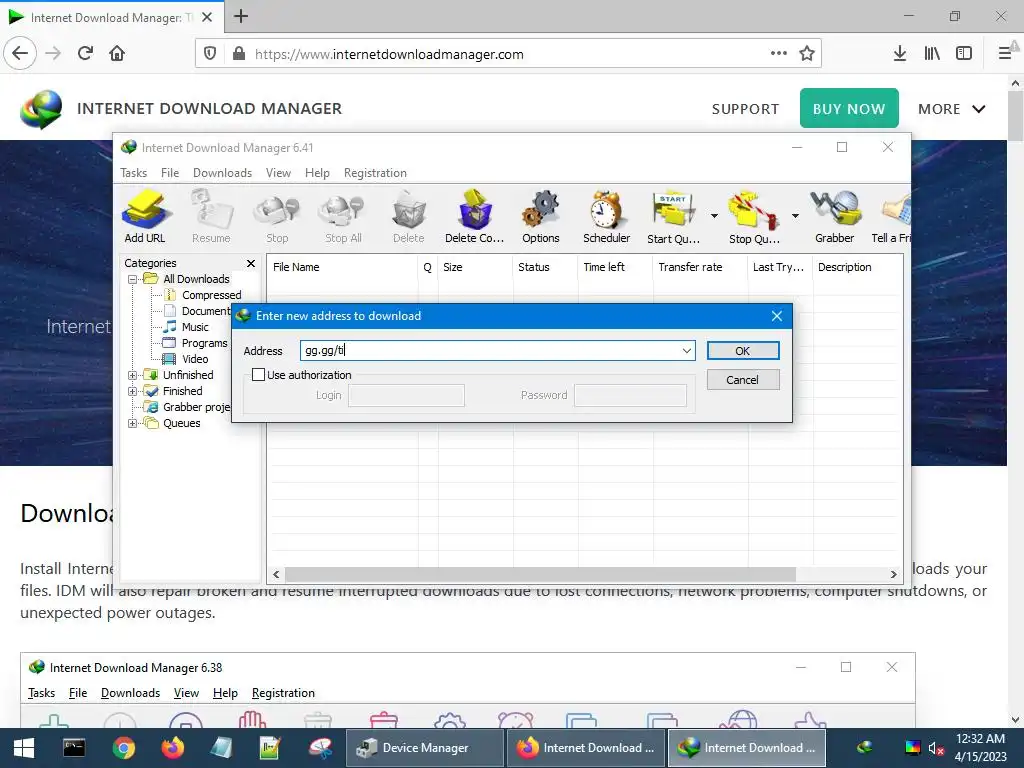The width and height of the screenshot is (1024, 768).
Task: Open page actions three-dot menu
Action: [778, 54]
